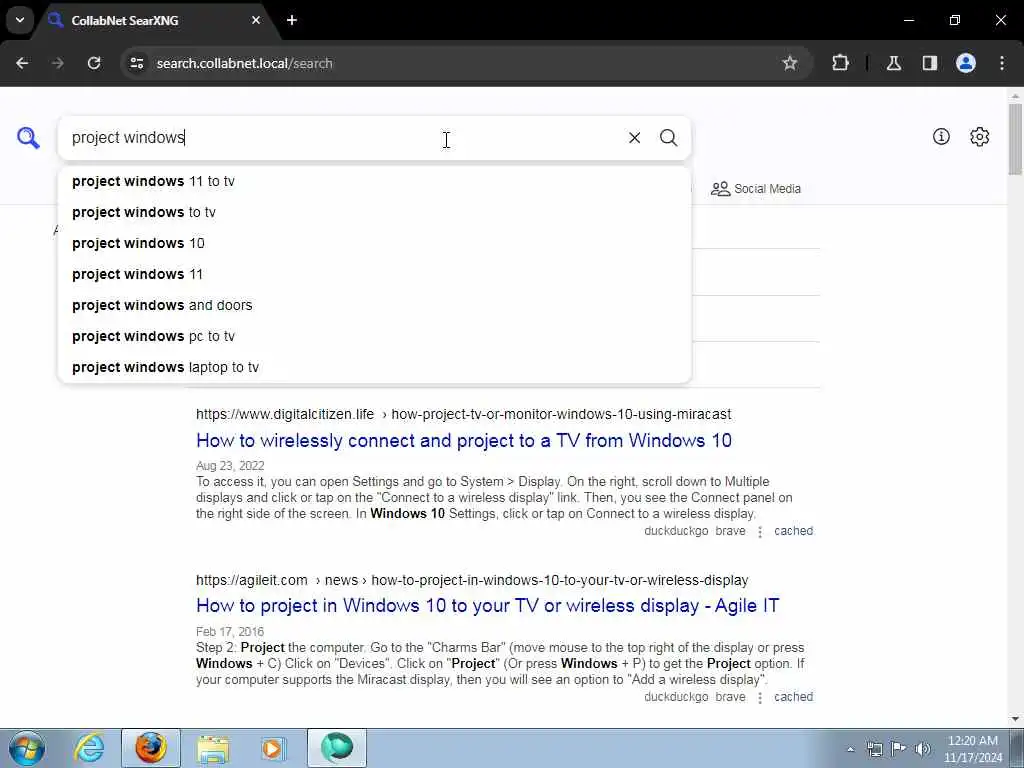Open the Chrome labs flask icon
The image size is (1024, 768).
[x=893, y=63]
